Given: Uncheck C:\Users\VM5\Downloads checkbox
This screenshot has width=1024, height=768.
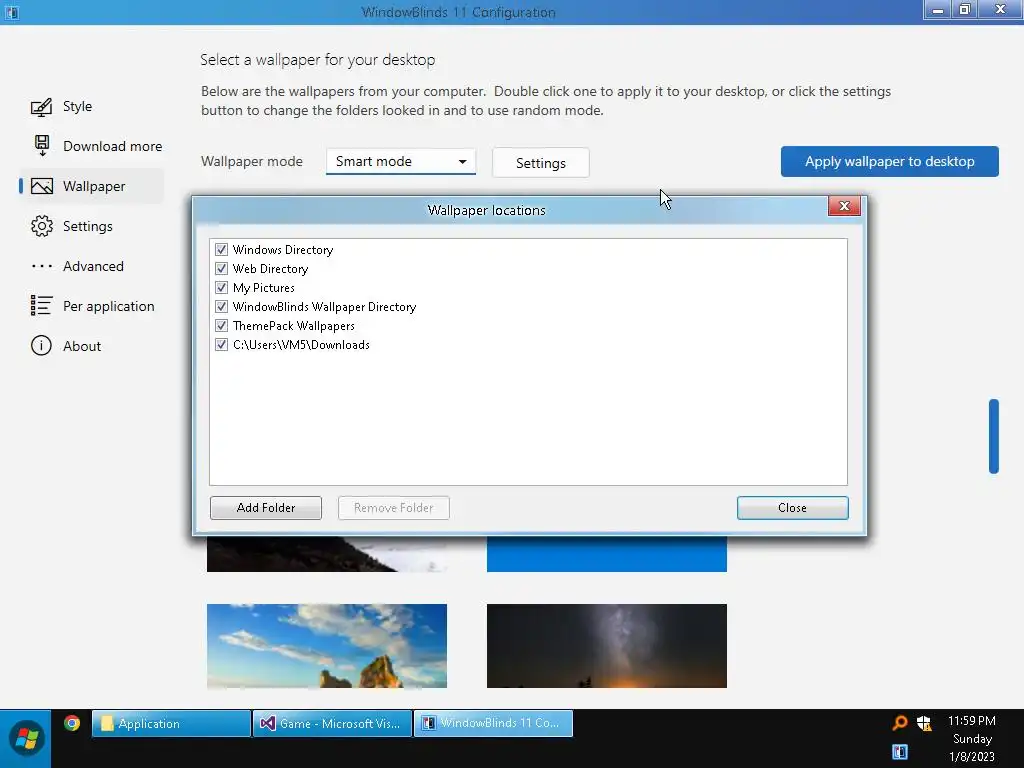Looking at the screenshot, I should 221,344.
